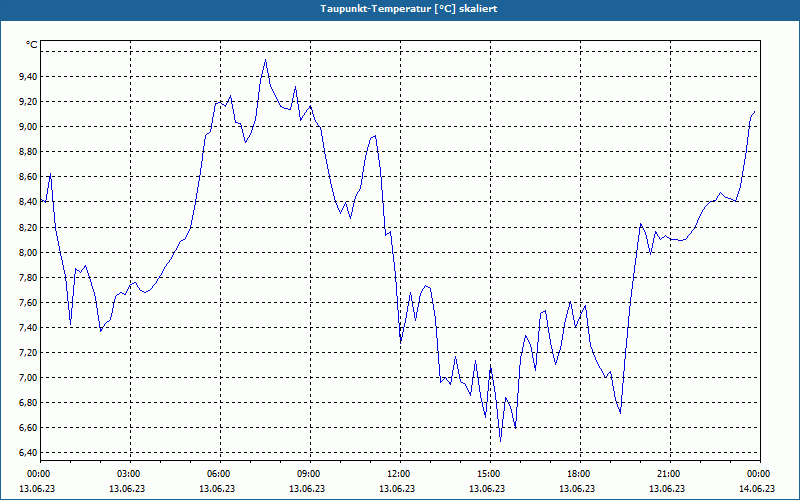The image size is (800, 500).
Task: Click the curve's lowest dip after 15:00
Action: coord(501,441)
